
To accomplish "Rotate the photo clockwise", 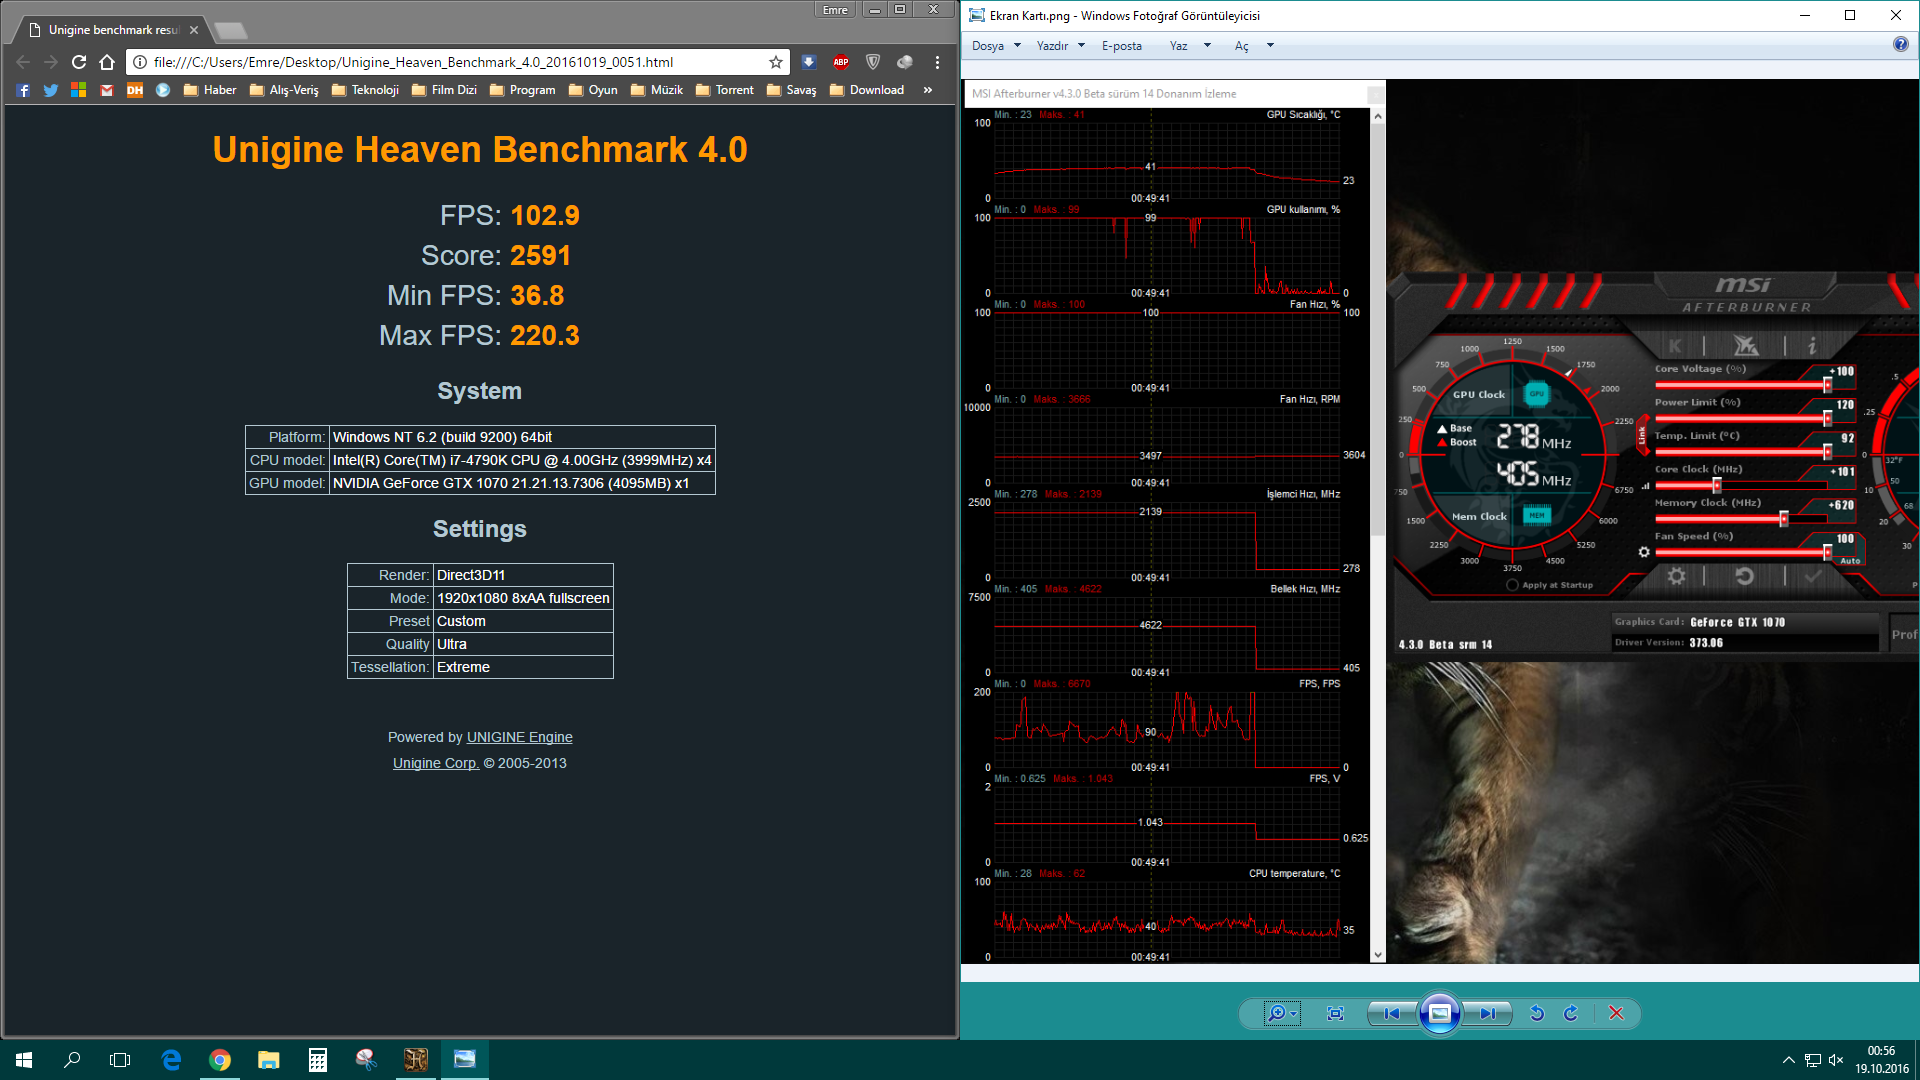I will (1571, 1014).
